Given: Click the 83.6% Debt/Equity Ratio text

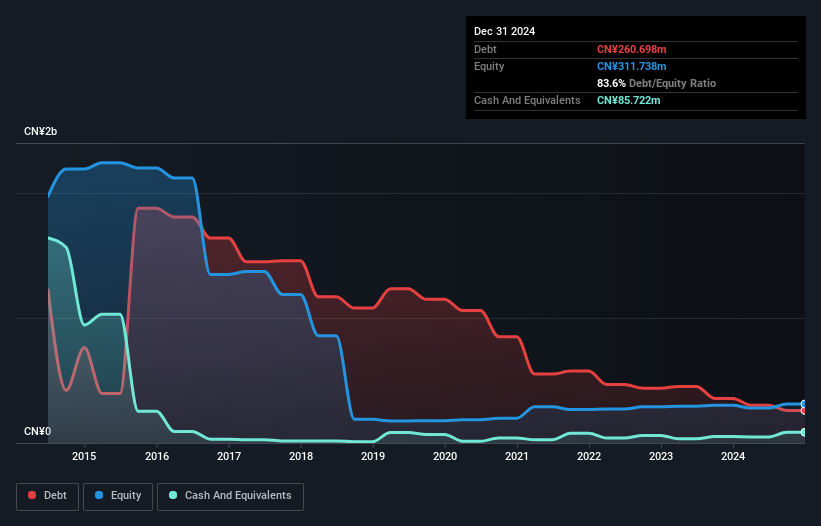Looking at the screenshot, I should (656, 83).
